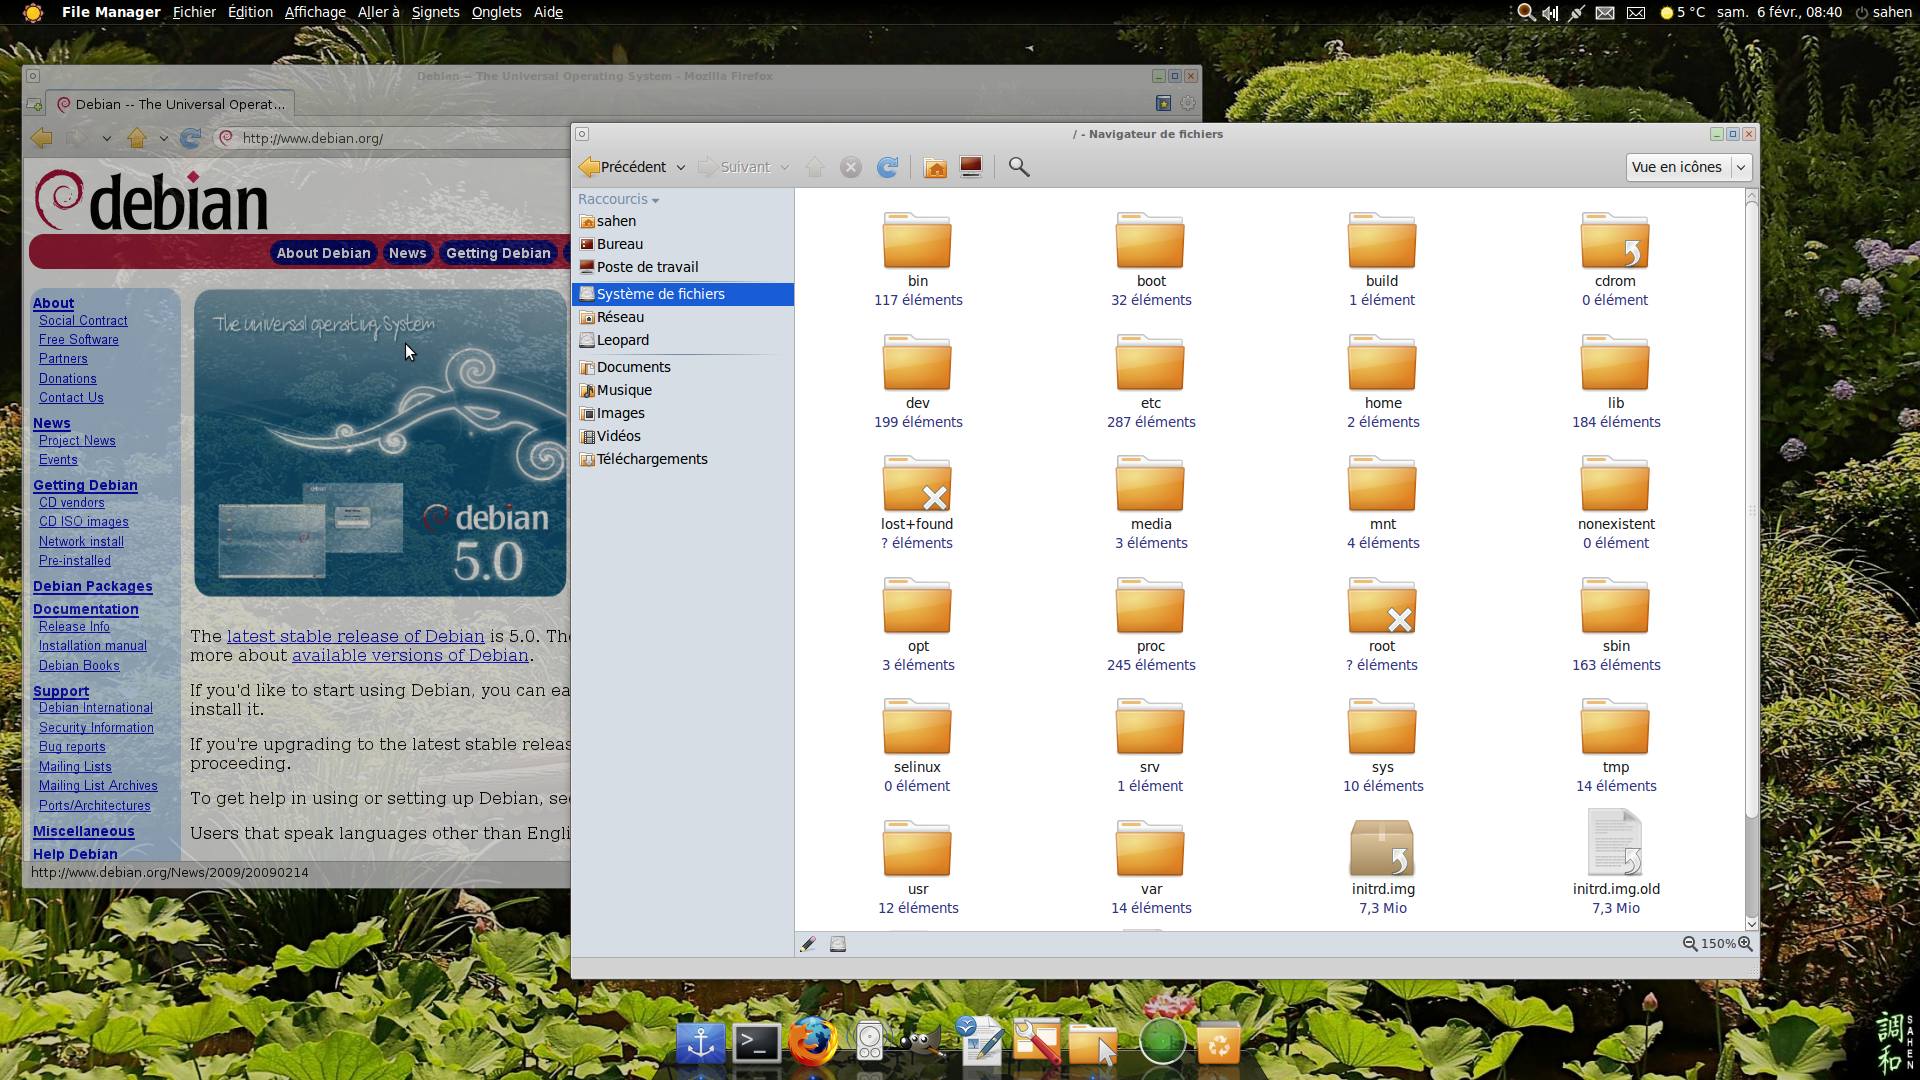Click the Suivant forward button

click(735, 167)
